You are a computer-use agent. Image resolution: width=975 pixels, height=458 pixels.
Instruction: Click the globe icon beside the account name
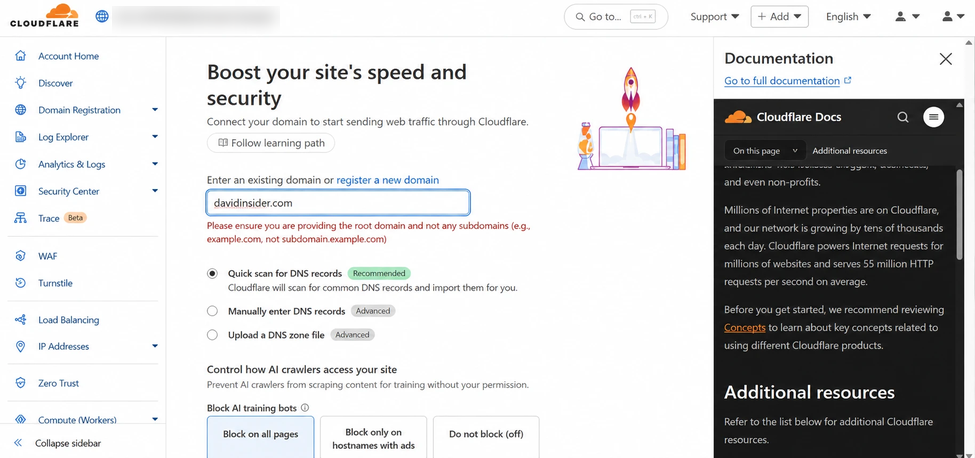(x=102, y=16)
